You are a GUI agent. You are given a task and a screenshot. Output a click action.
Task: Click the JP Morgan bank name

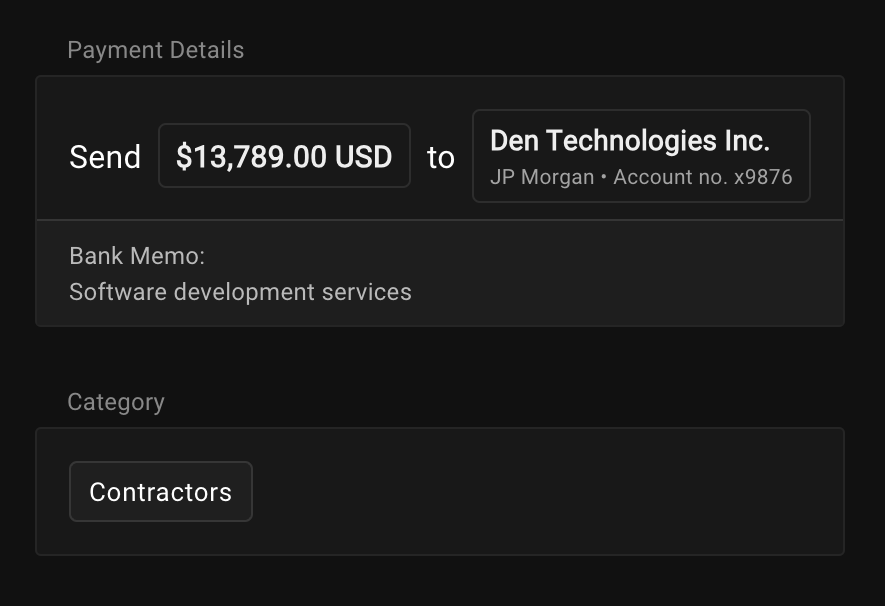coord(542,177)
